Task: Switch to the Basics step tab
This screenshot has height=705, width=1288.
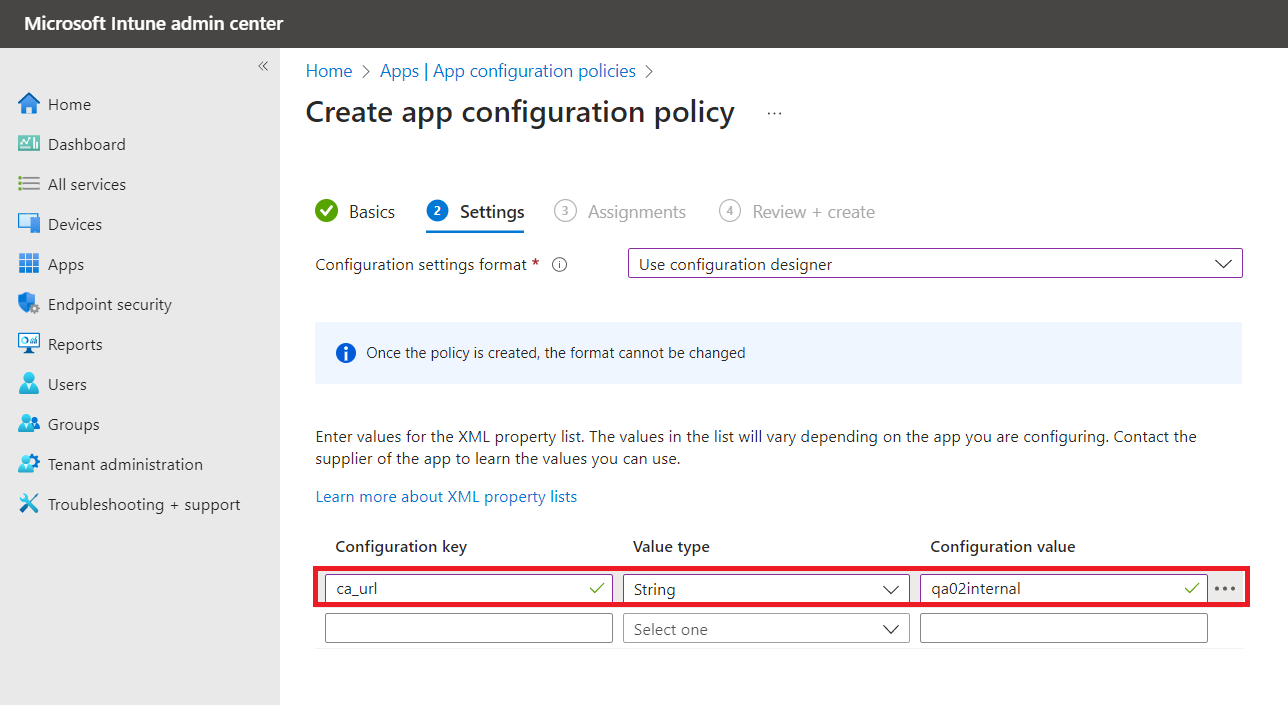Action: 355,212
